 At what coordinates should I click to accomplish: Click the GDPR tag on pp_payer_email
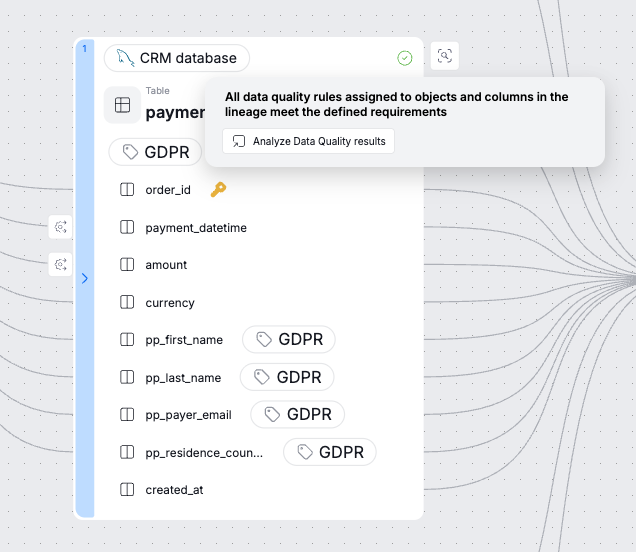coord(297,414)
